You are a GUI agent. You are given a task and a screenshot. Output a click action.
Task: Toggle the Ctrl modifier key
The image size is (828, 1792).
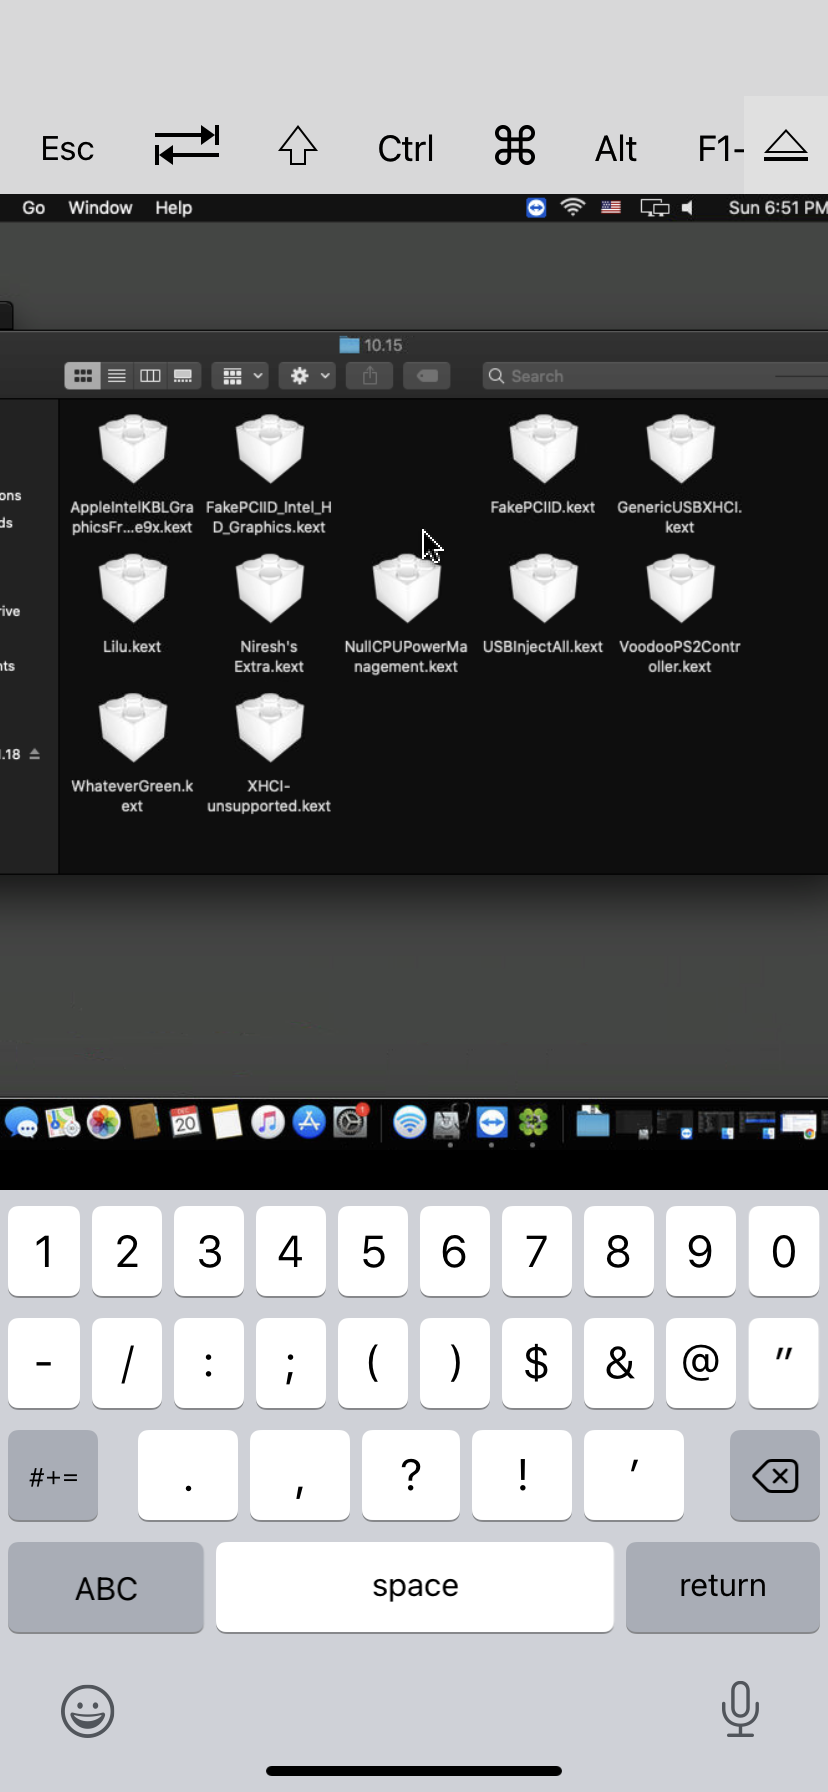tap(405, 149)
